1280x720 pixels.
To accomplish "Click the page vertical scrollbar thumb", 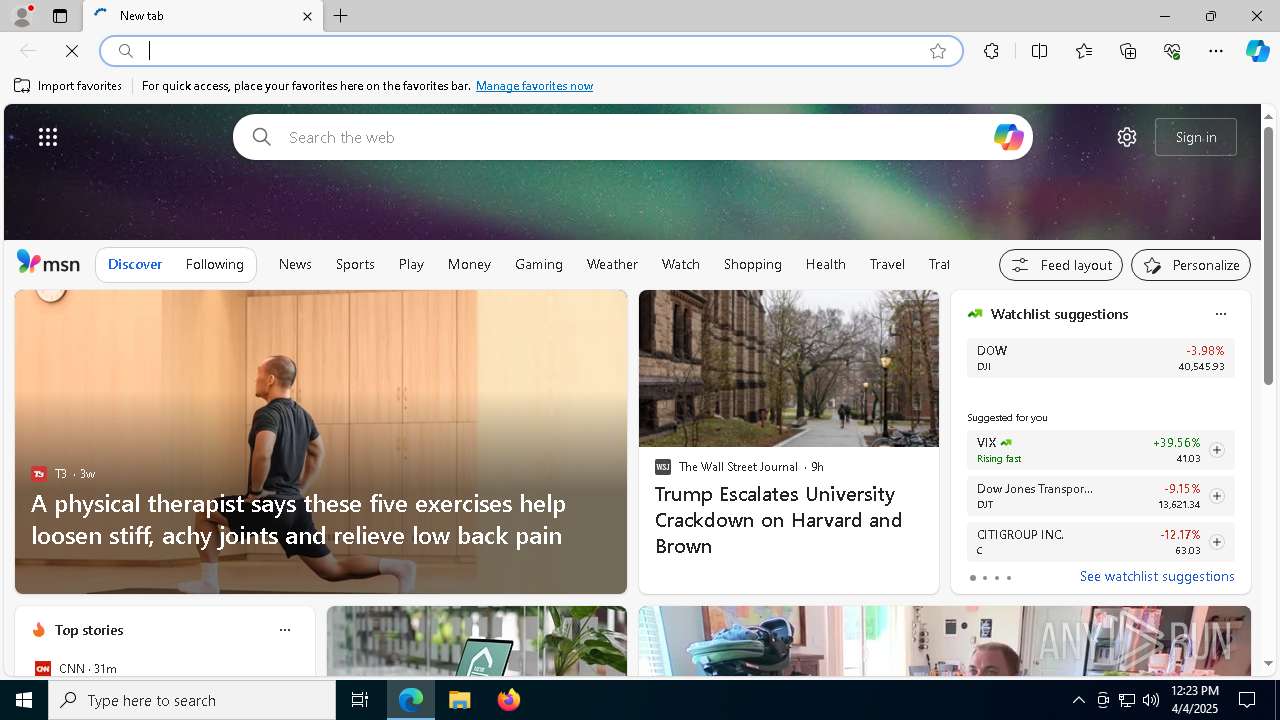I will pos(1268,256).
